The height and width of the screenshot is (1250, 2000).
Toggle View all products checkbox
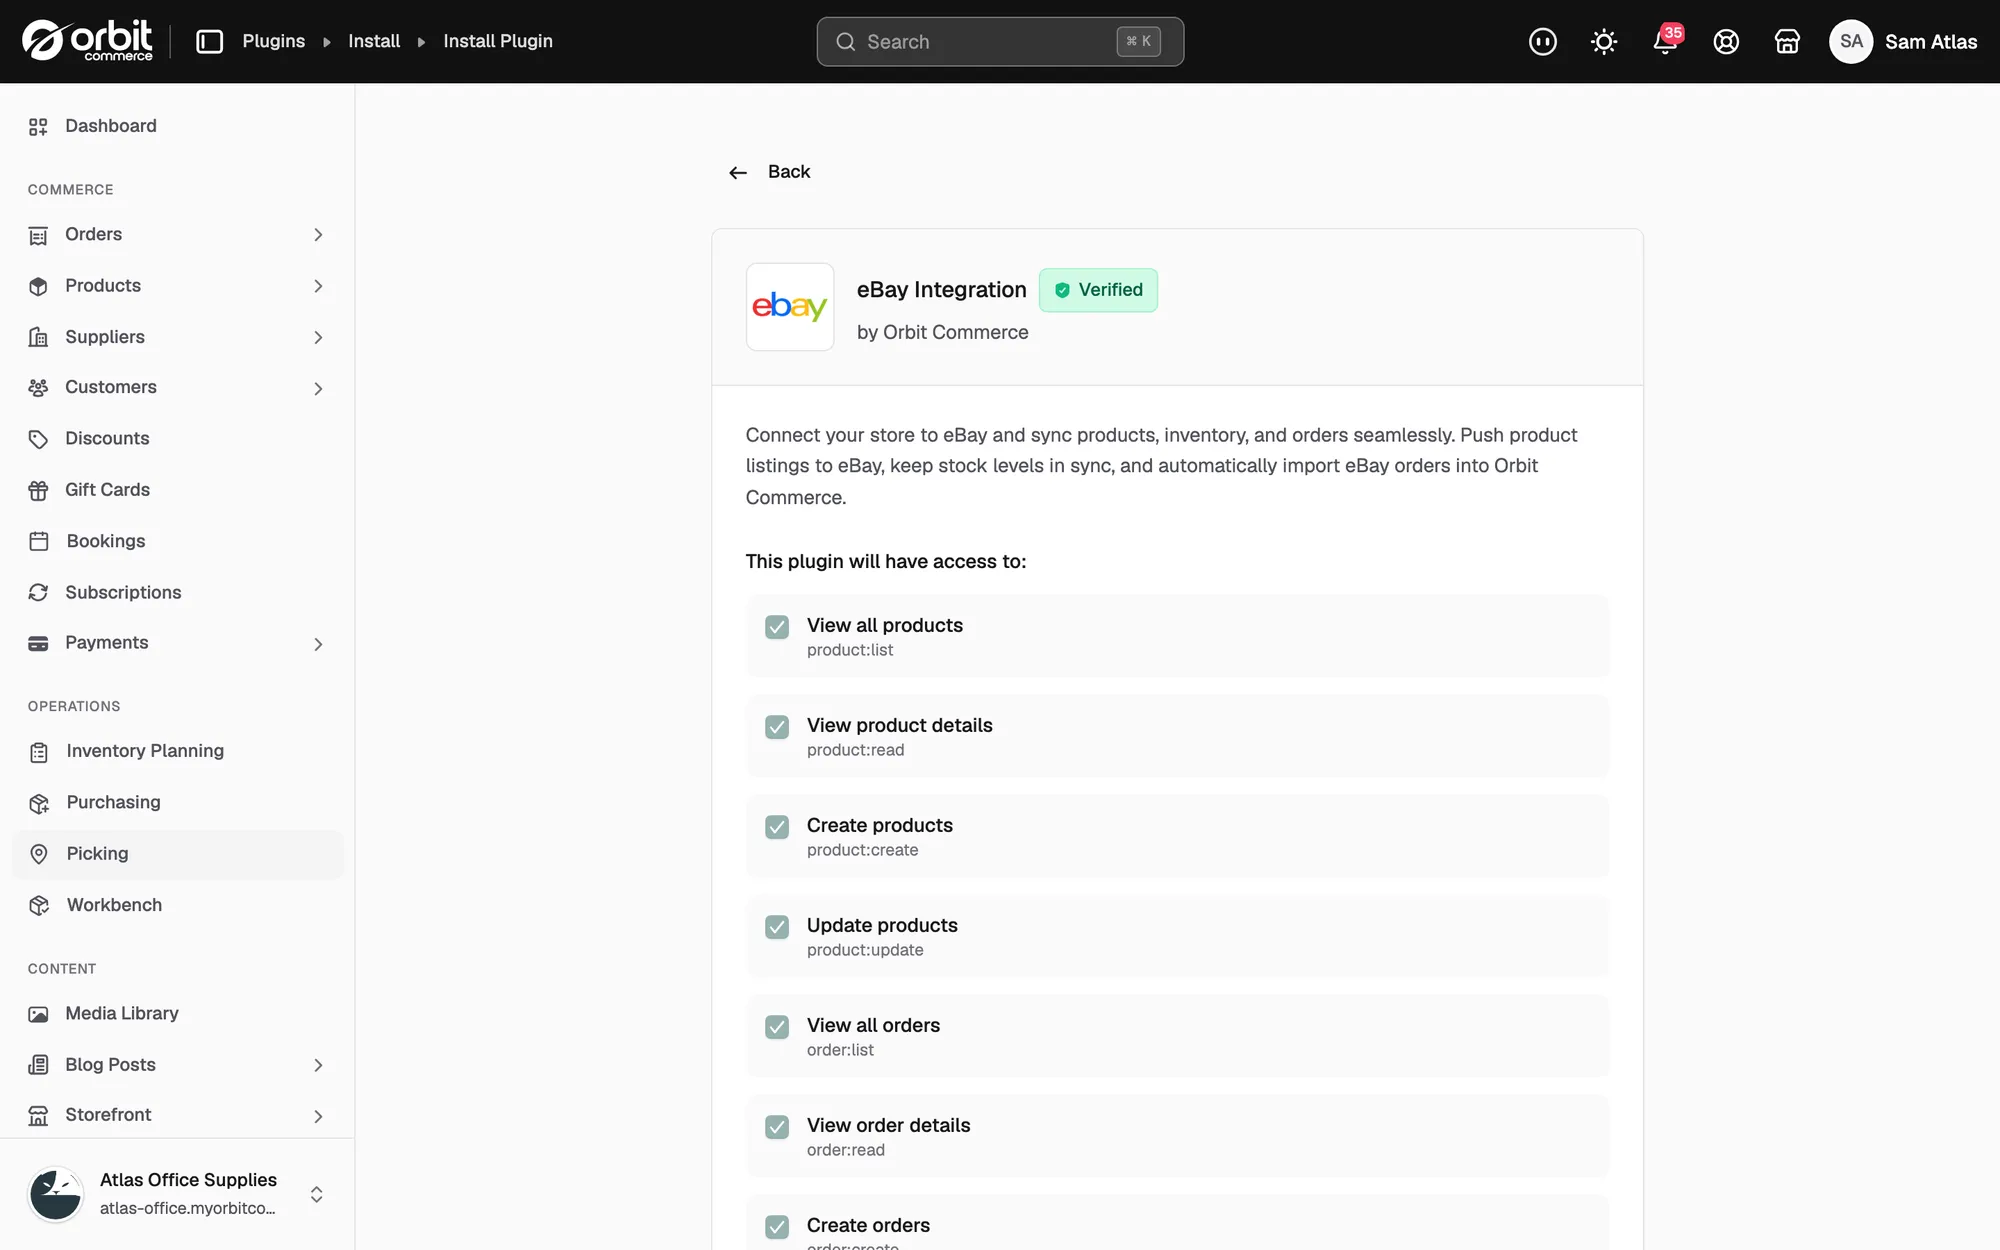777,627
